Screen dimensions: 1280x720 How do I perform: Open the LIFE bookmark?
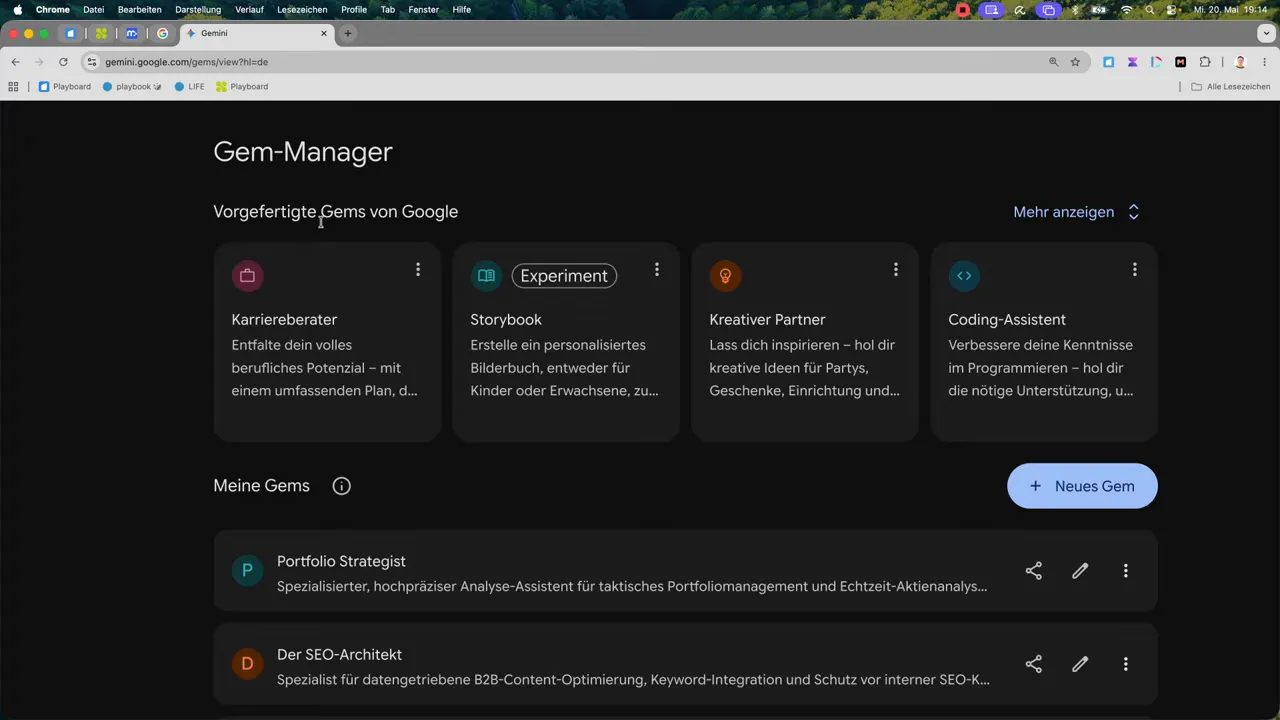[x=189, y=87]
